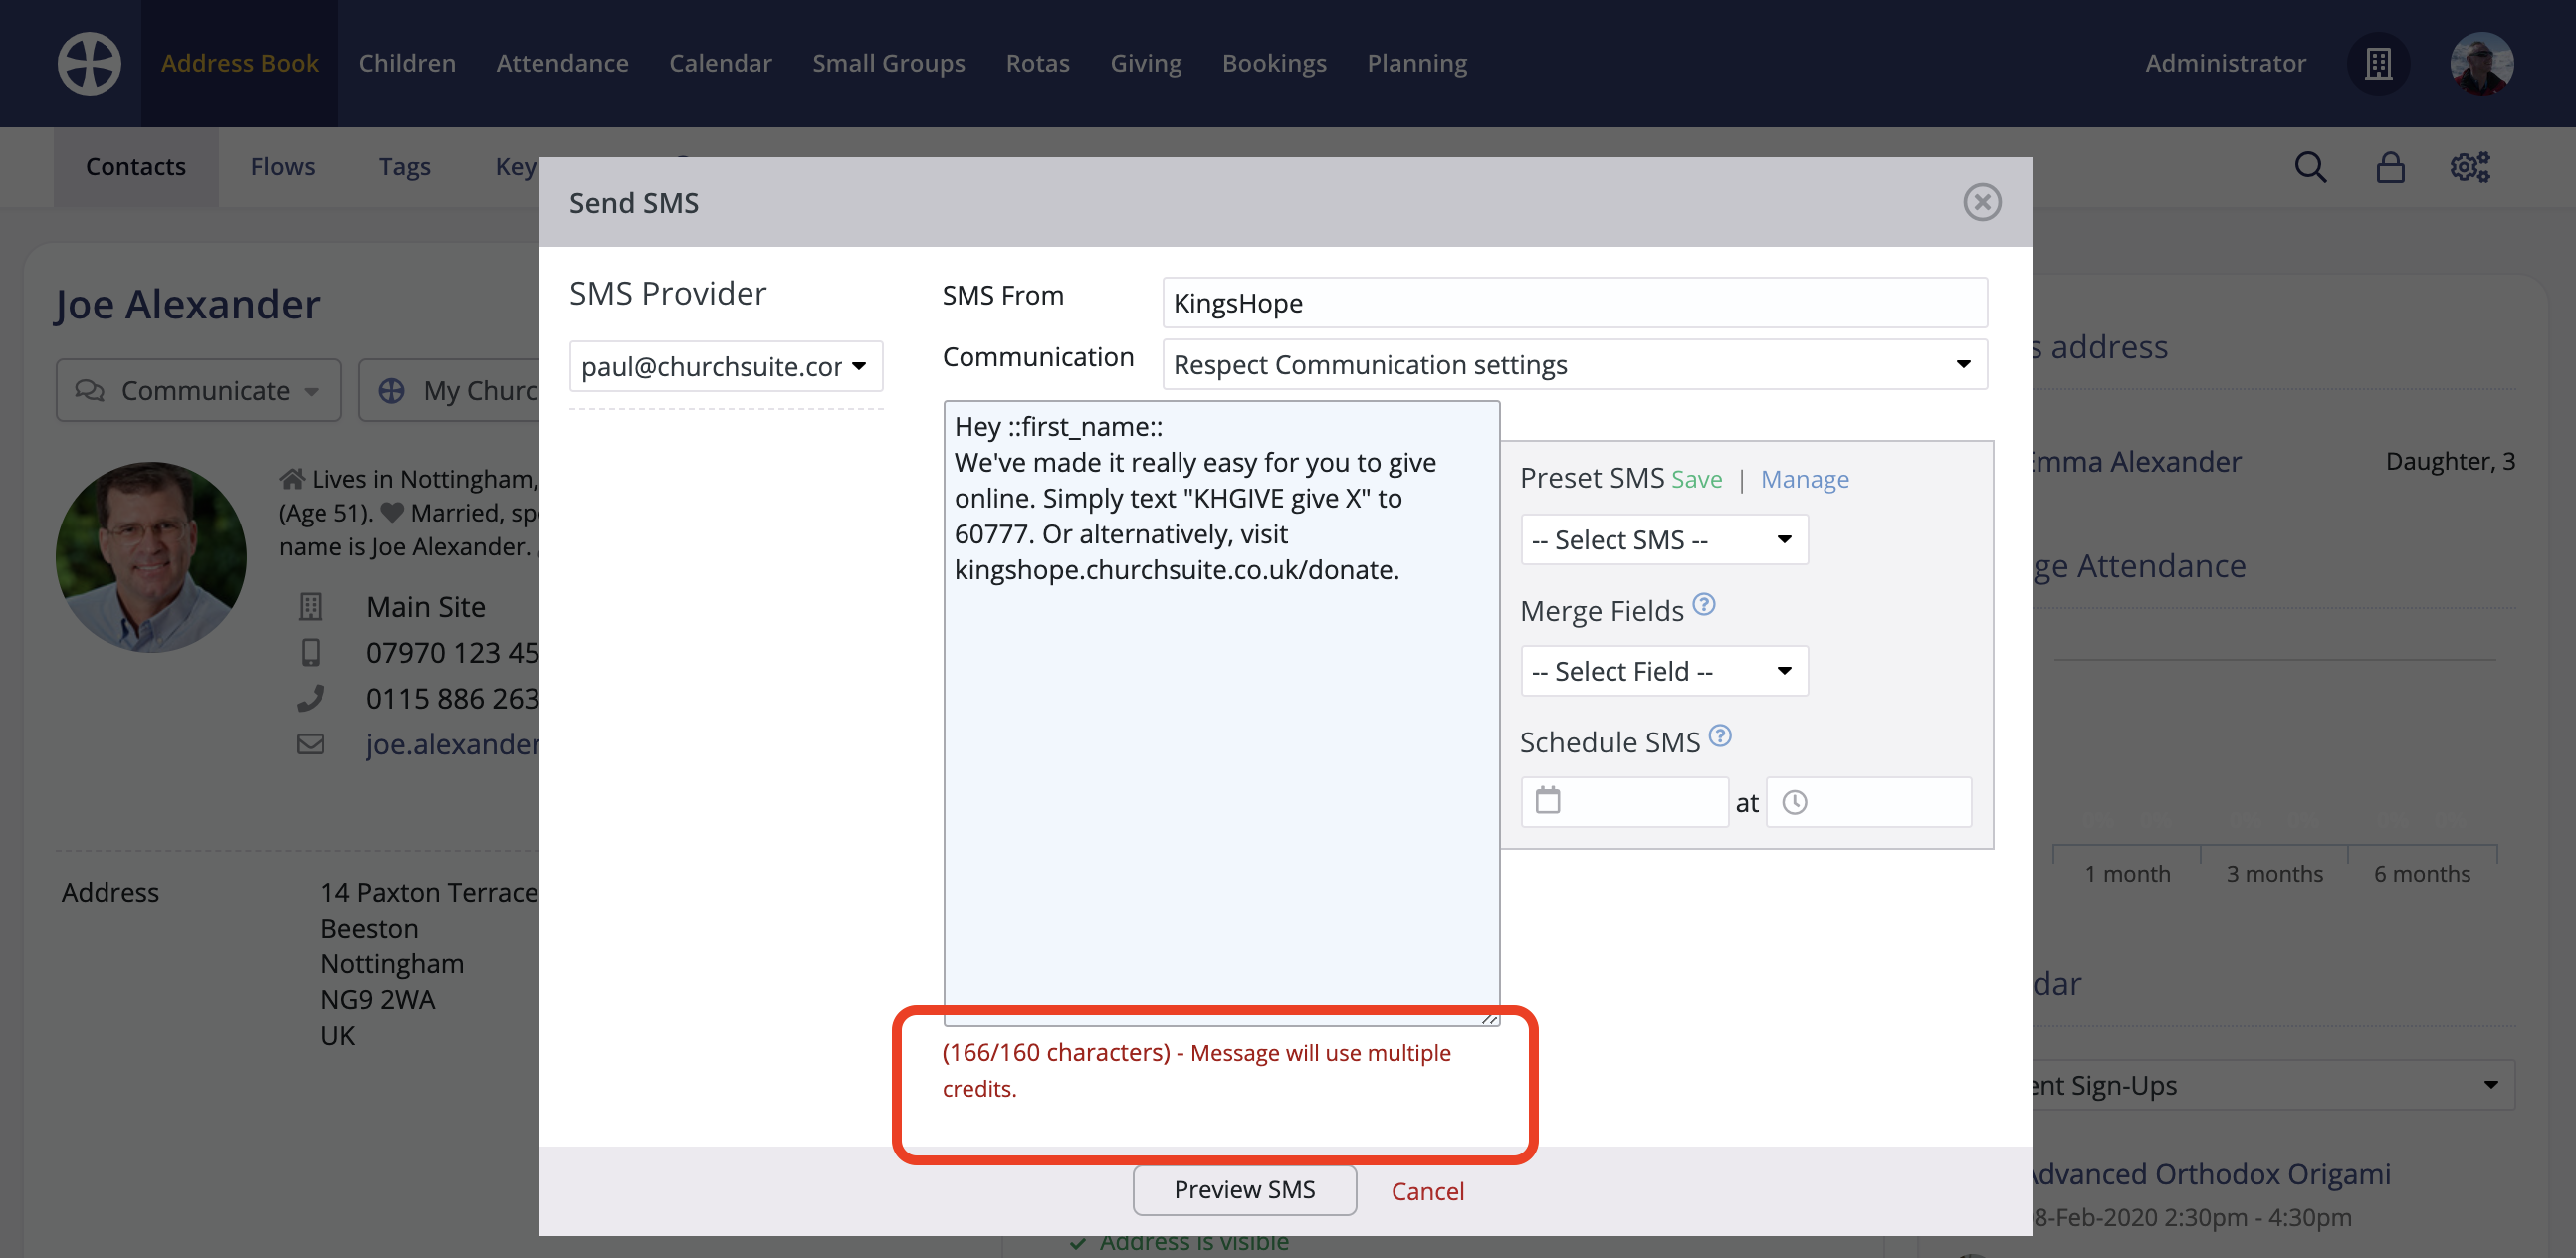Switch to the Children module

point(407,63)
